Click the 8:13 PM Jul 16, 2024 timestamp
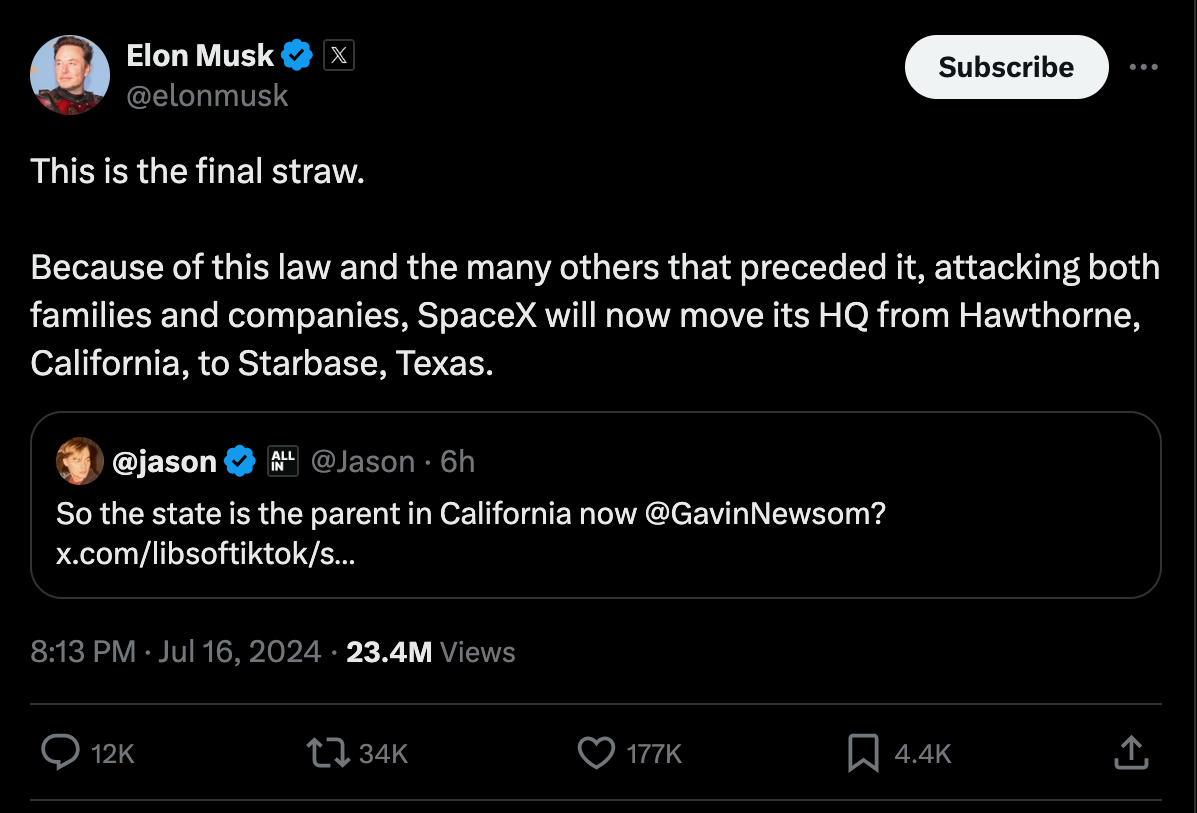This screenshot has width=1197, height=813. pos(173,652)
